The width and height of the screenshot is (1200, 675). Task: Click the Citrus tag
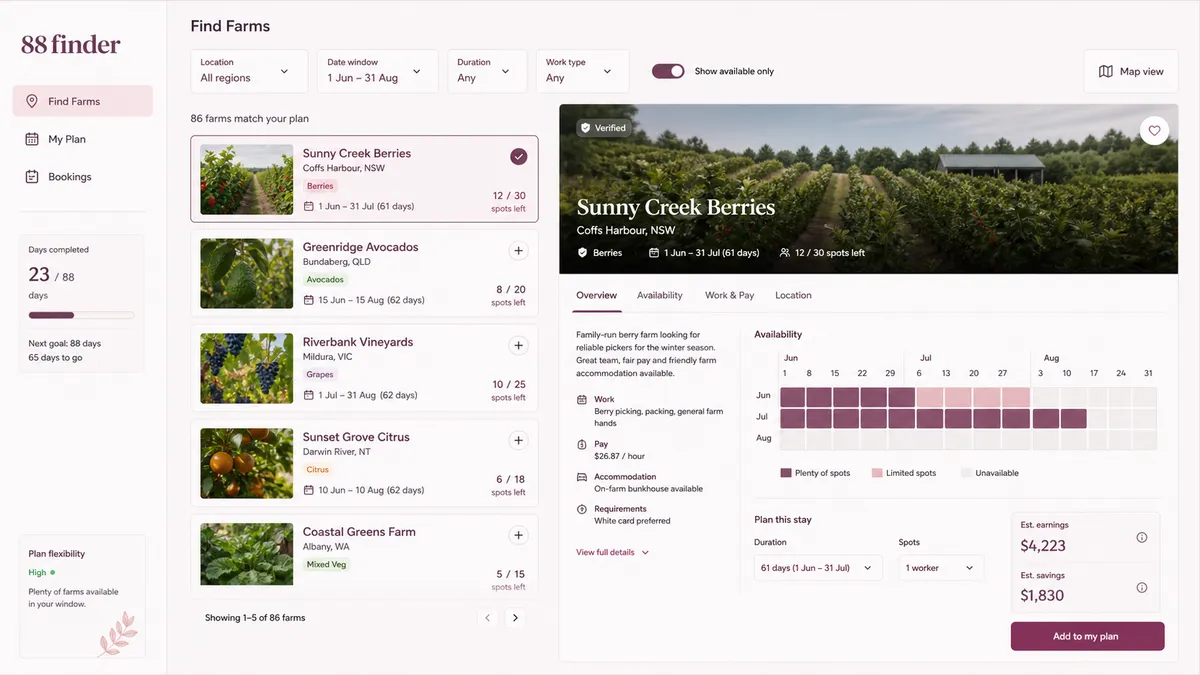318,469
